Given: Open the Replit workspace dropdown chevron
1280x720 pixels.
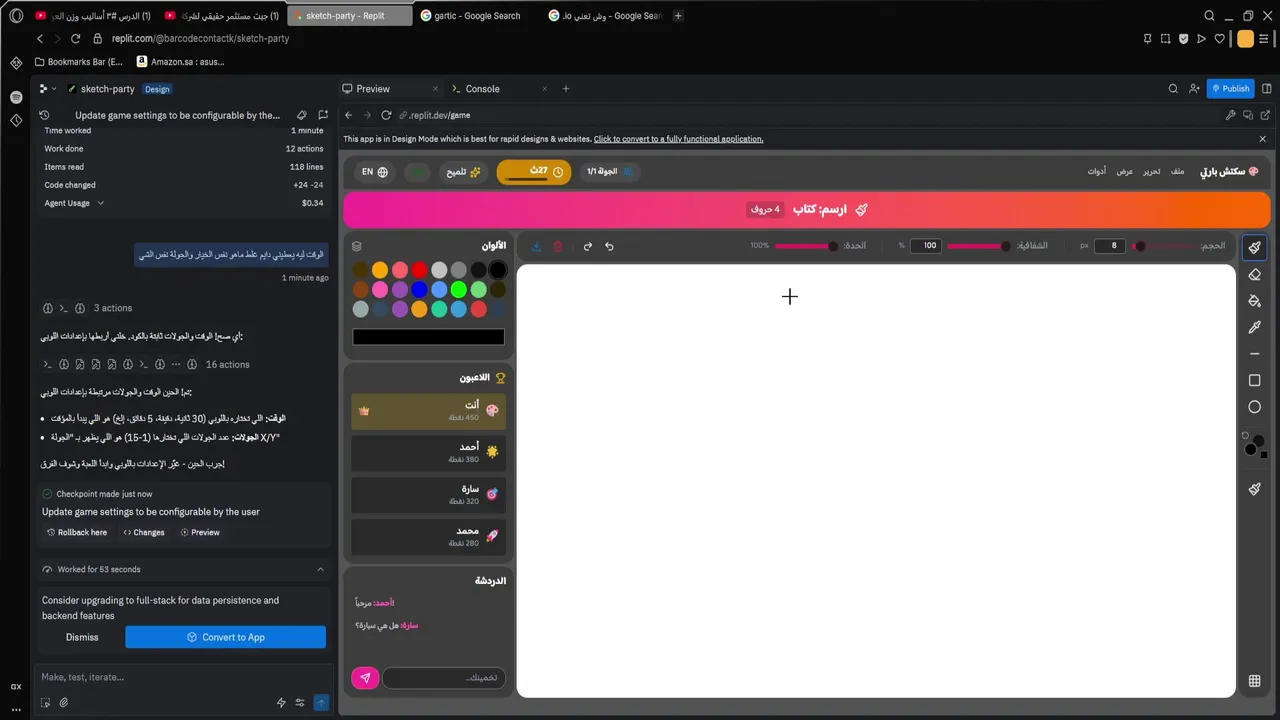Looking at the screenshot, I should [x=53, y=89].
